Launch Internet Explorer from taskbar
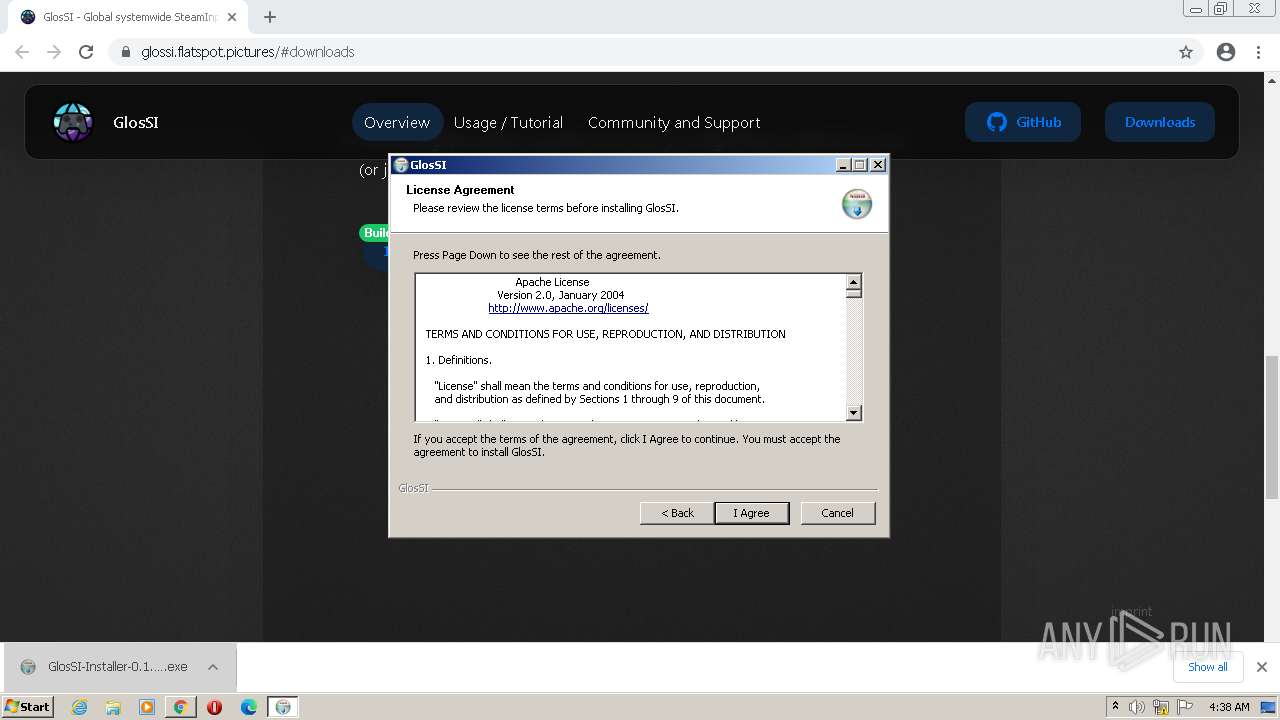Viewport: 1280px width, 720px height. pyautogui.click(x=80, y=707)
